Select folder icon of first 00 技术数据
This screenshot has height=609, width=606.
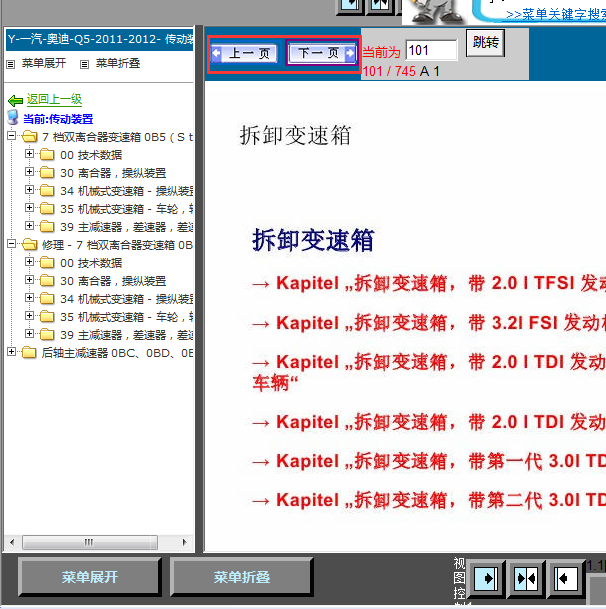[47, 155]
